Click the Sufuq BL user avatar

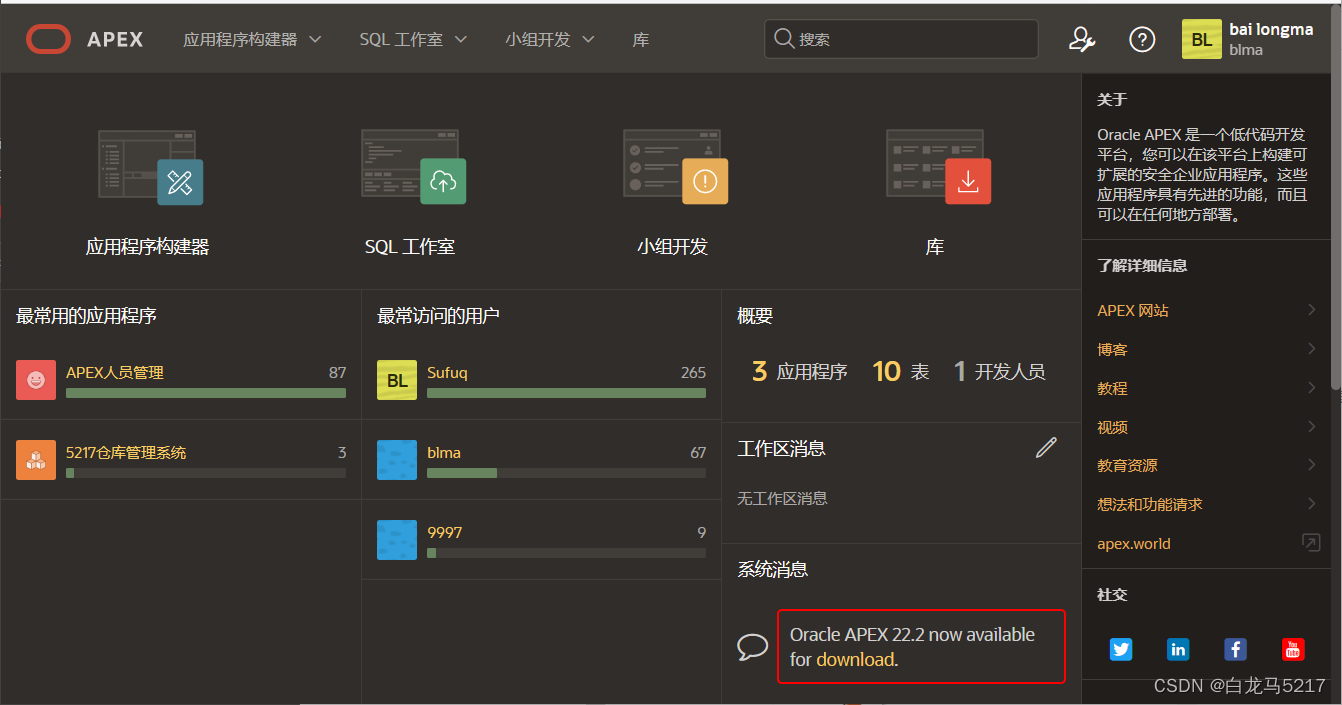pyautogui.click(x=397, y=380)
